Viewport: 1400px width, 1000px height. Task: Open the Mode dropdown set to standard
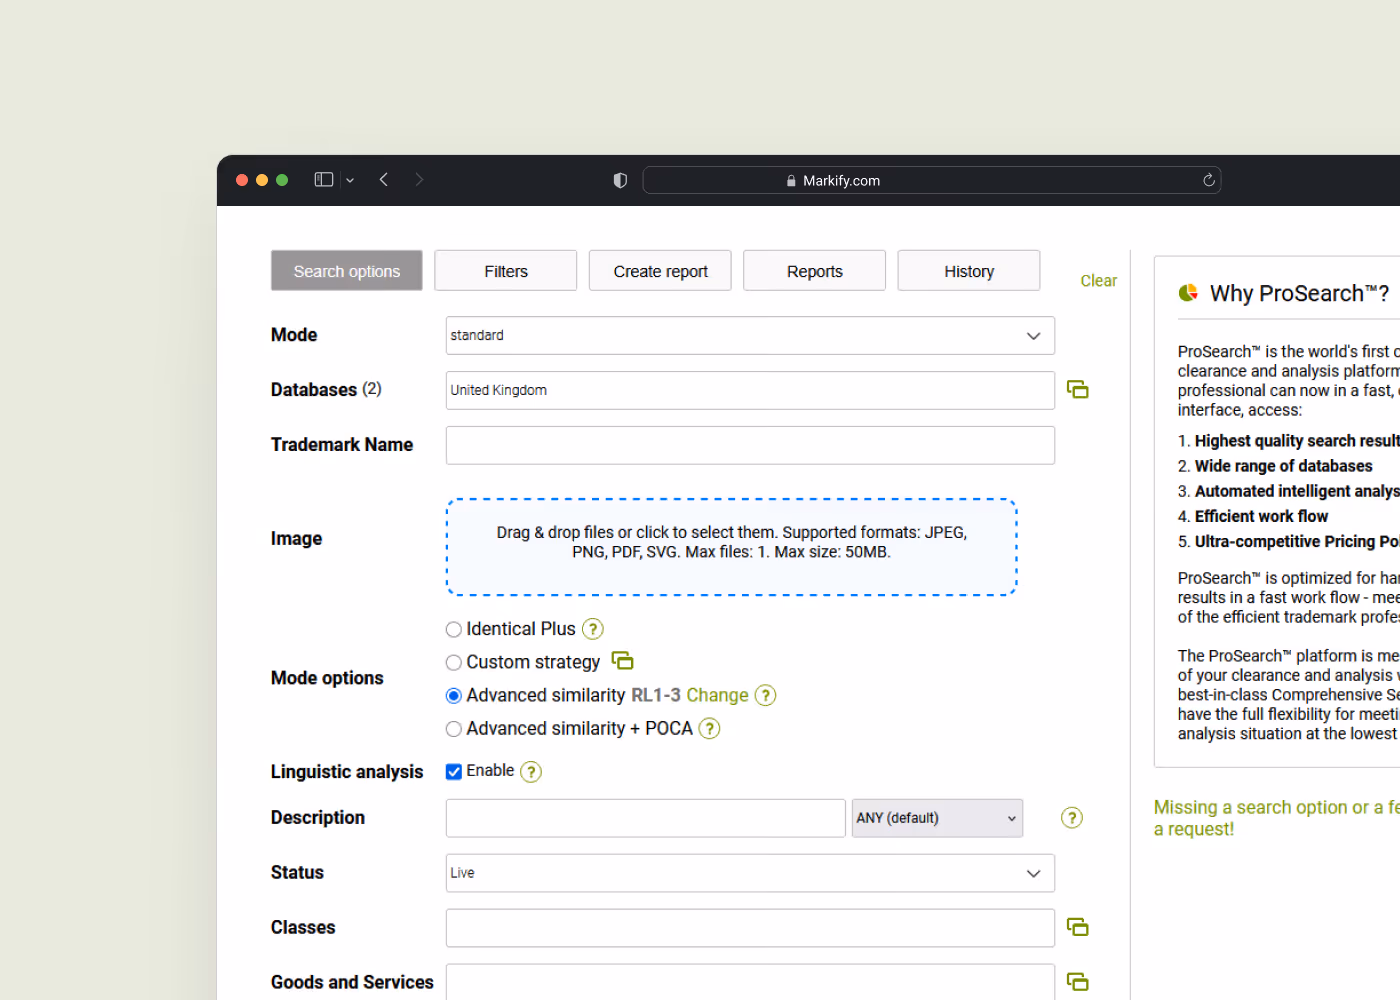pyautogui.click(x=750, y=335)
